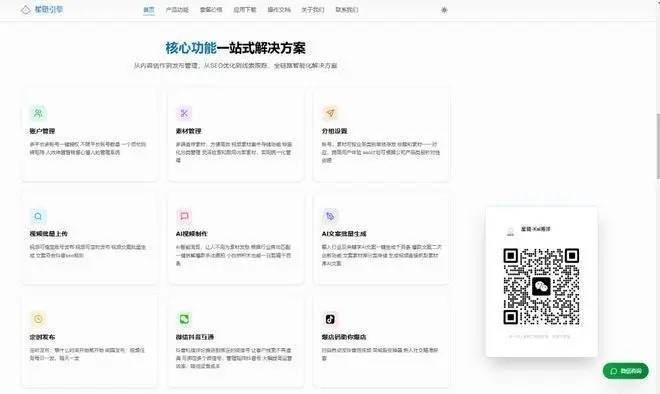The width and height of the screenshot is (660, 394).
Task: Click the green WeChat icon for 微信抖音互通
Action: pos(184,319)
